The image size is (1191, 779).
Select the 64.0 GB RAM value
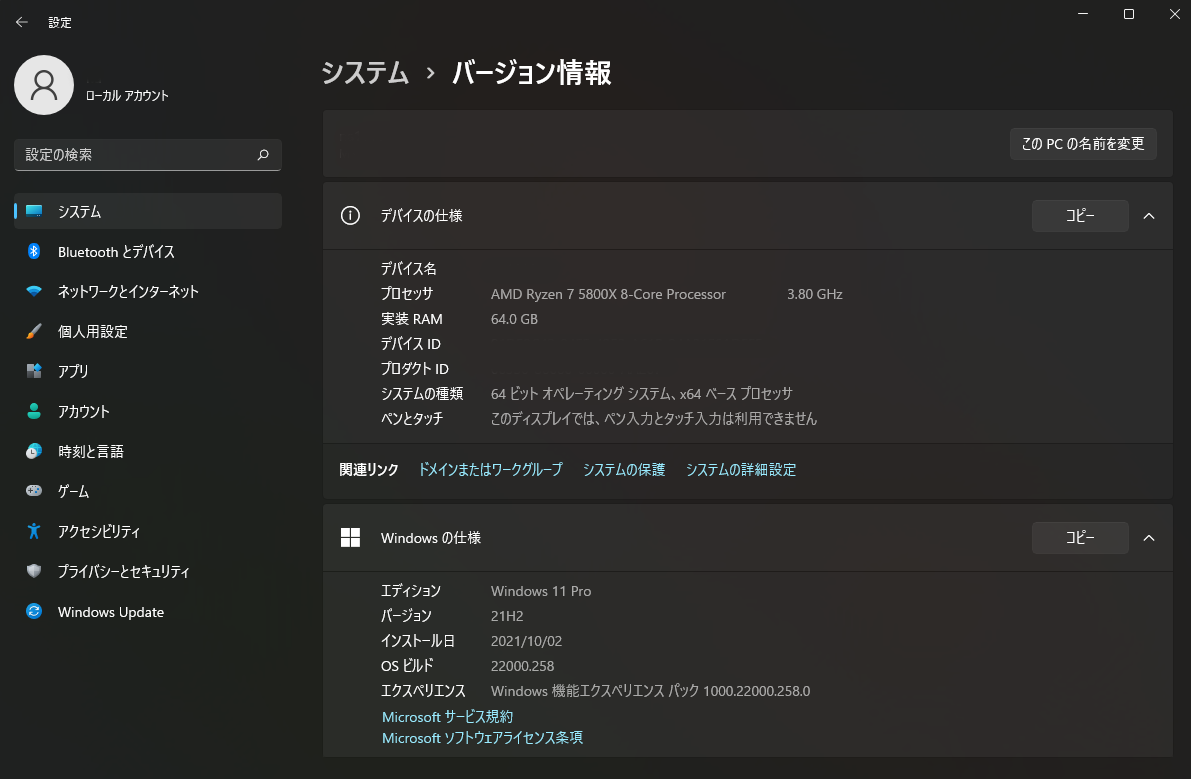pyautogui.click(x=514, y=320)
